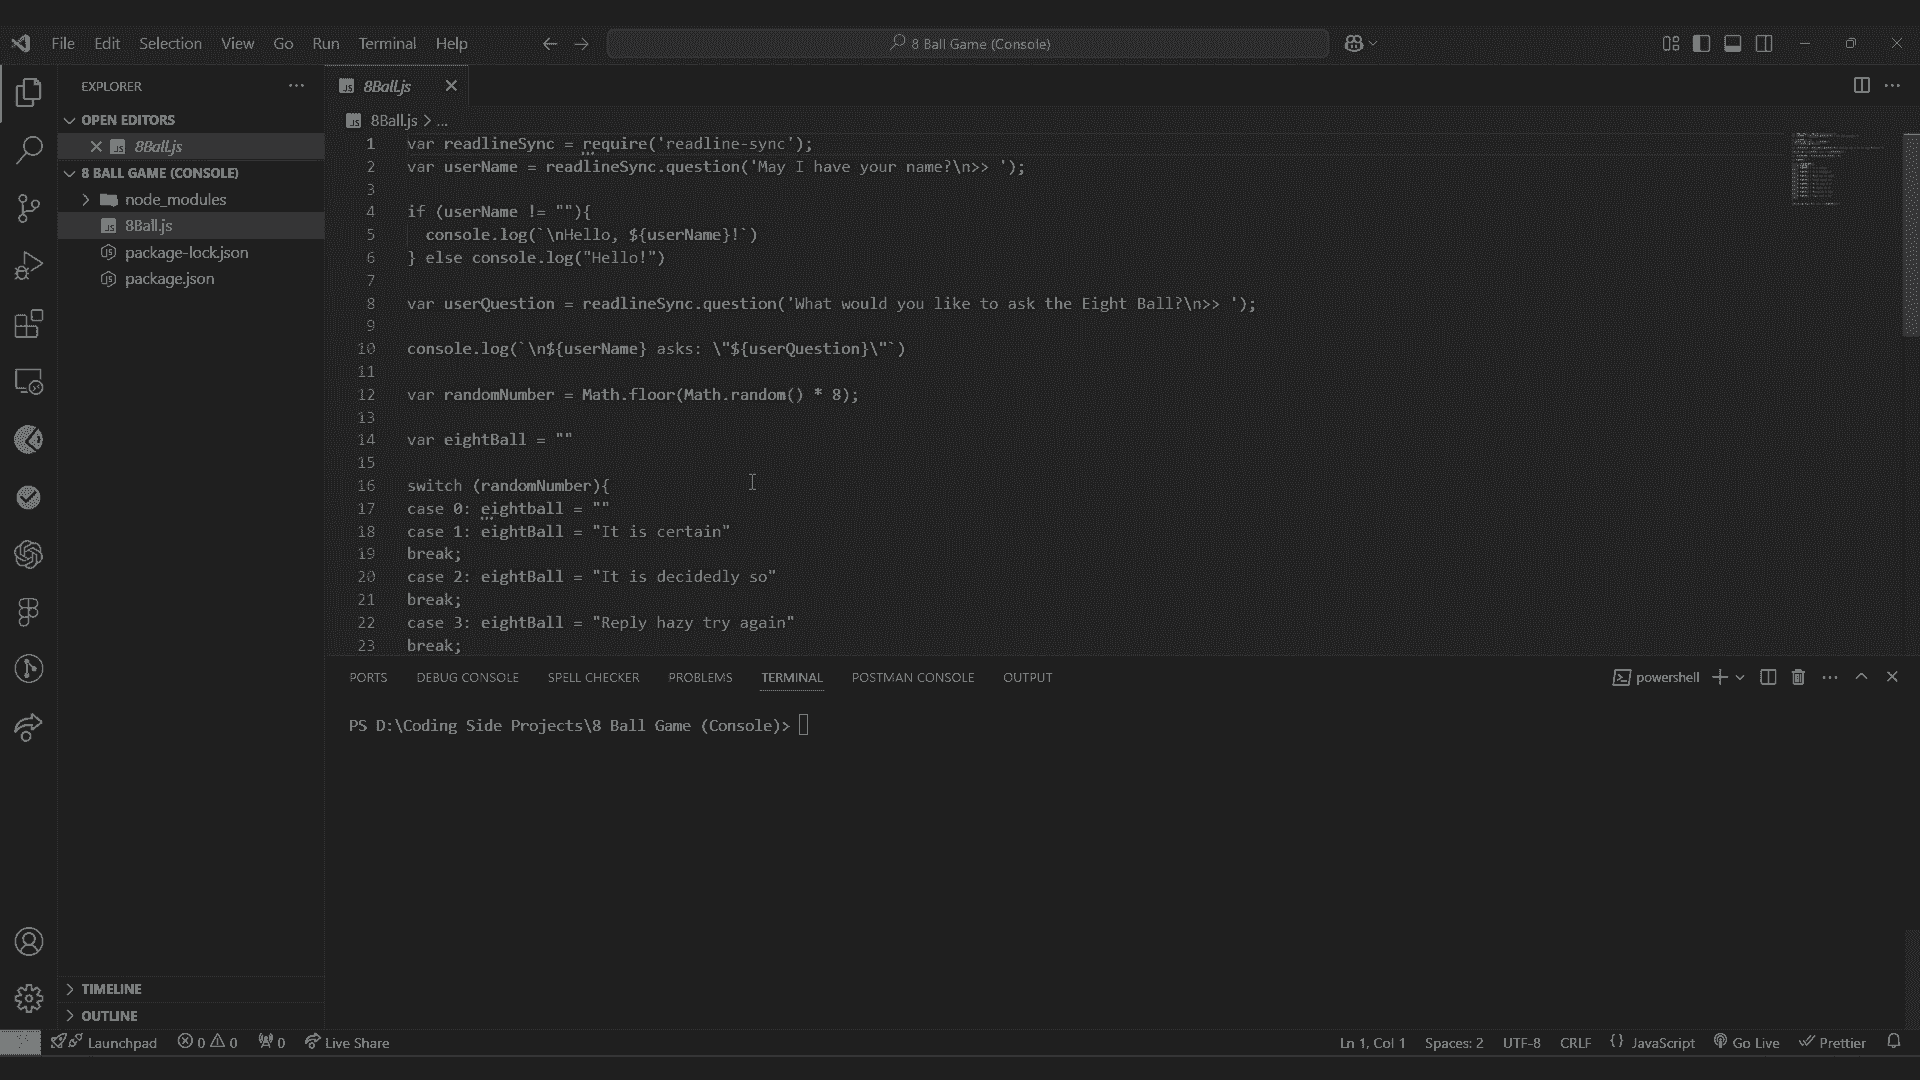Open package-lock.json in the explorer
Screen dimensions: 1920x1080
(186, 252)
